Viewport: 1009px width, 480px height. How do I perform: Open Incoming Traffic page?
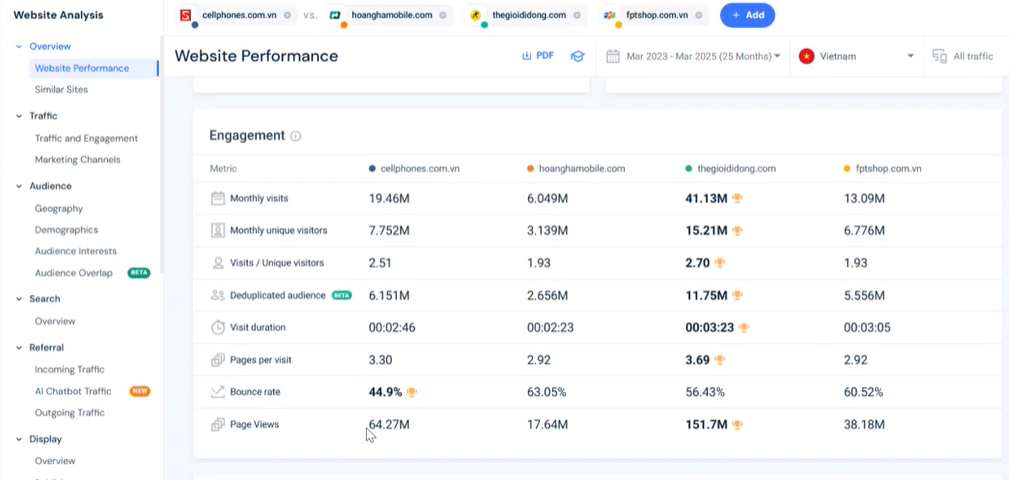(x=69, y=369)
